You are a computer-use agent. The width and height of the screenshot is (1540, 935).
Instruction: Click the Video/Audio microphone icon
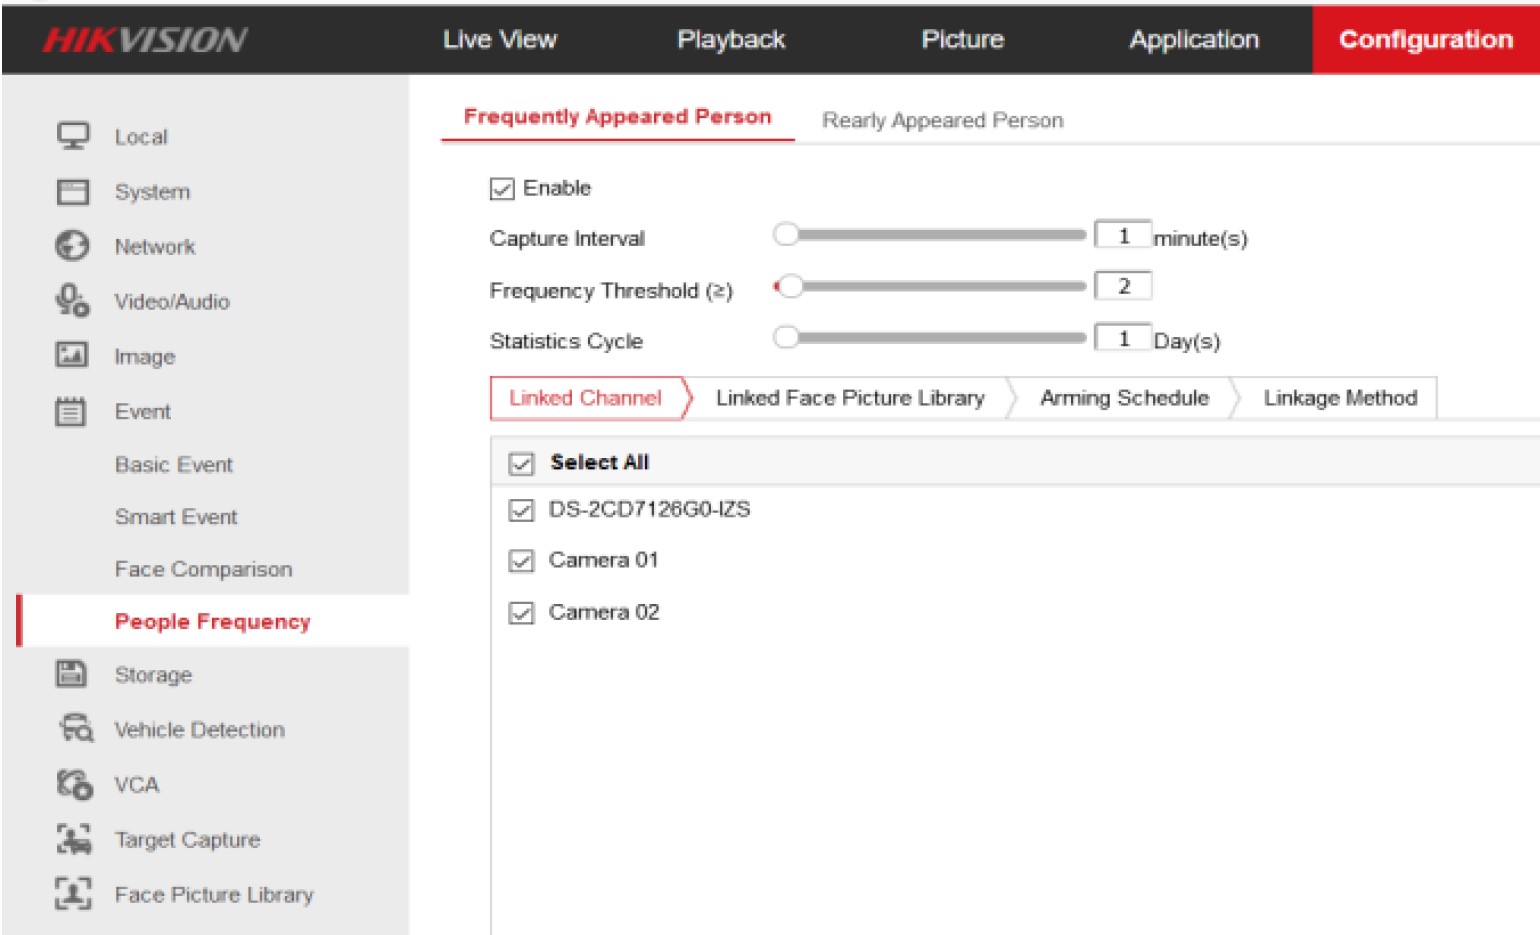coord(72,301)
